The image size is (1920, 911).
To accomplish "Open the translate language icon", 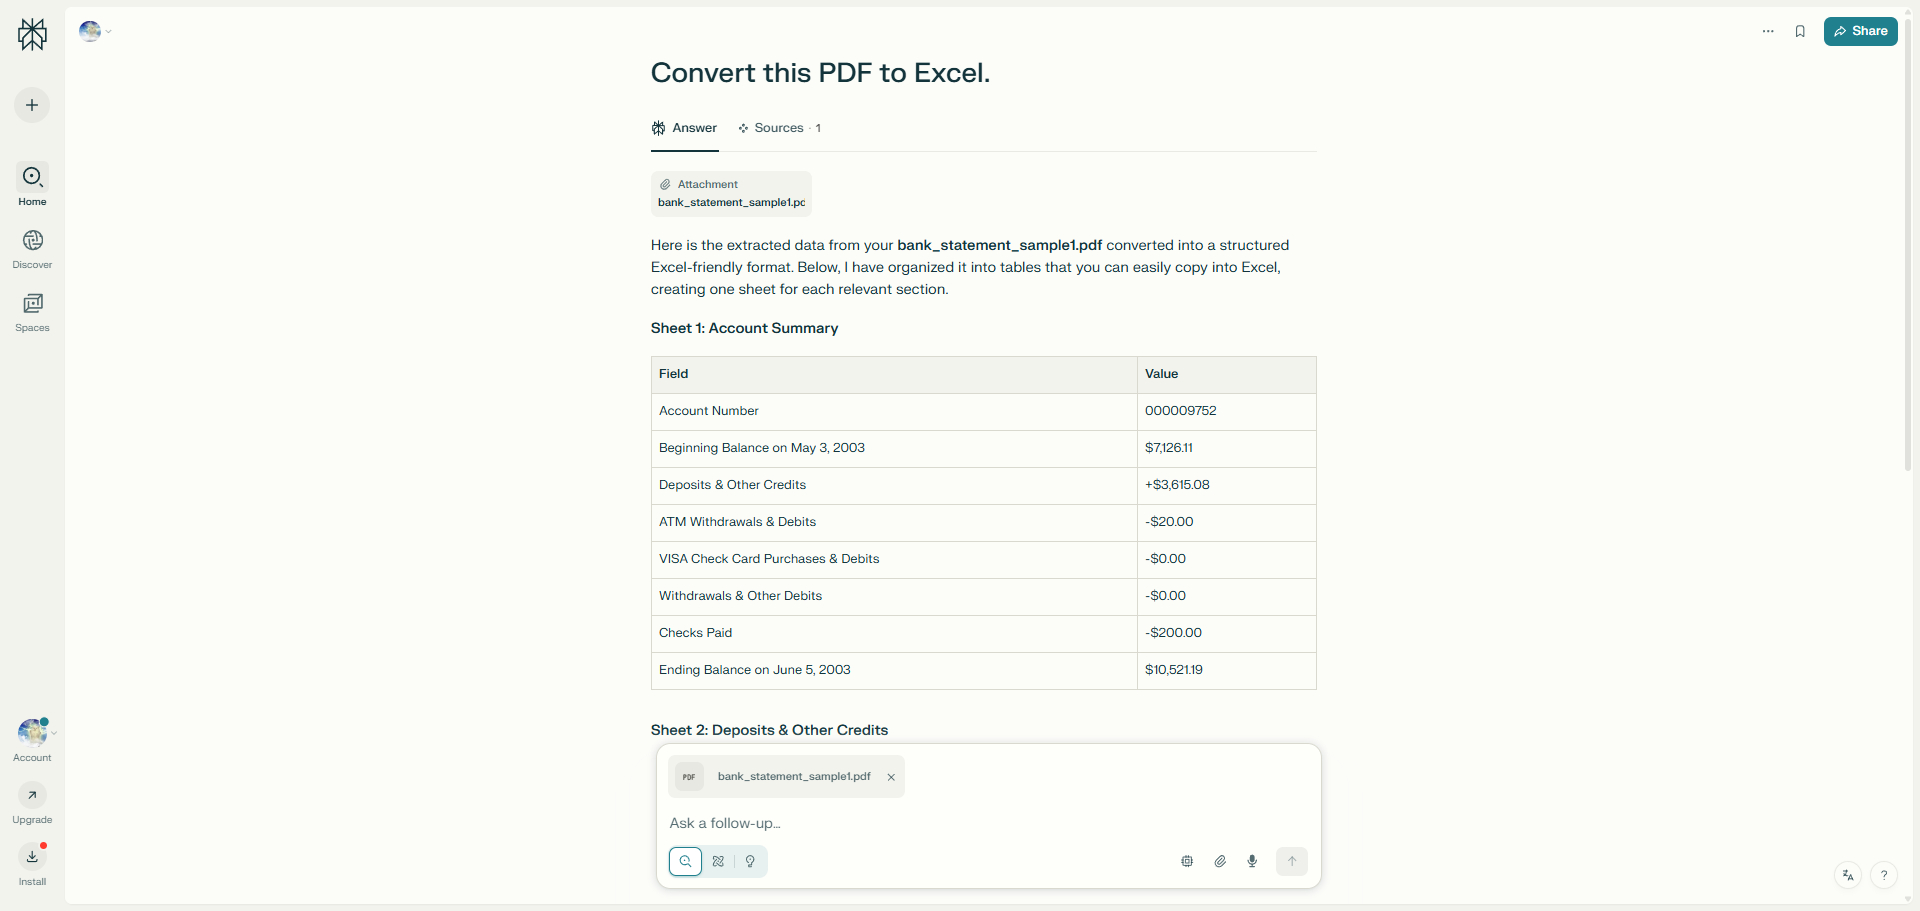I will (x=1848, y=876).
